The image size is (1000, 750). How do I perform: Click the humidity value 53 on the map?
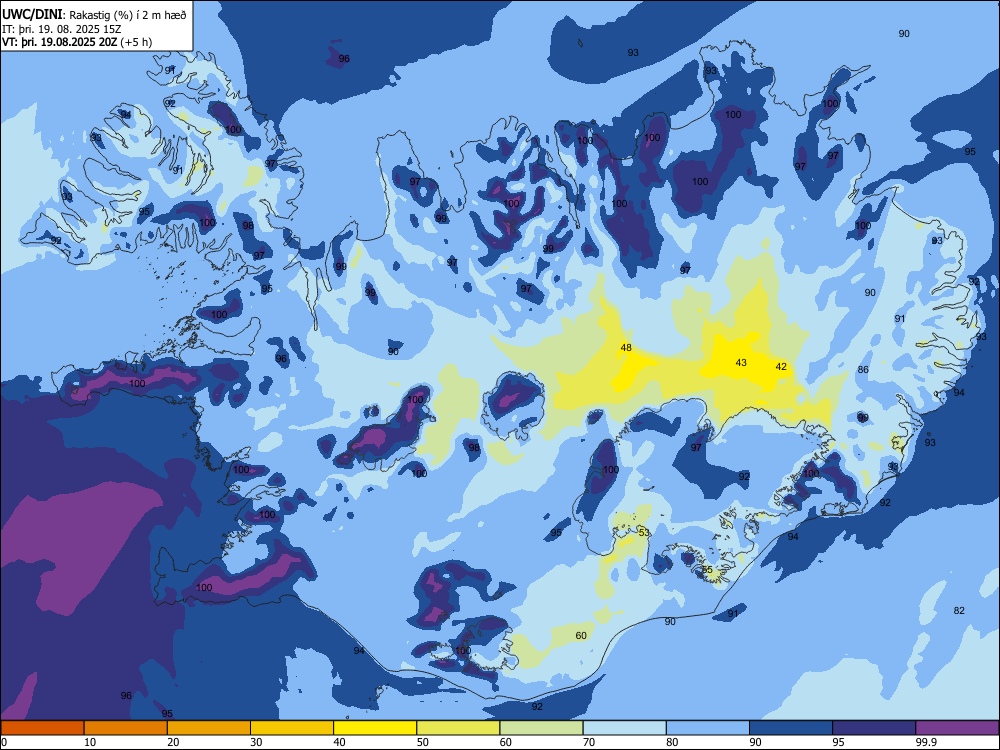644,533
